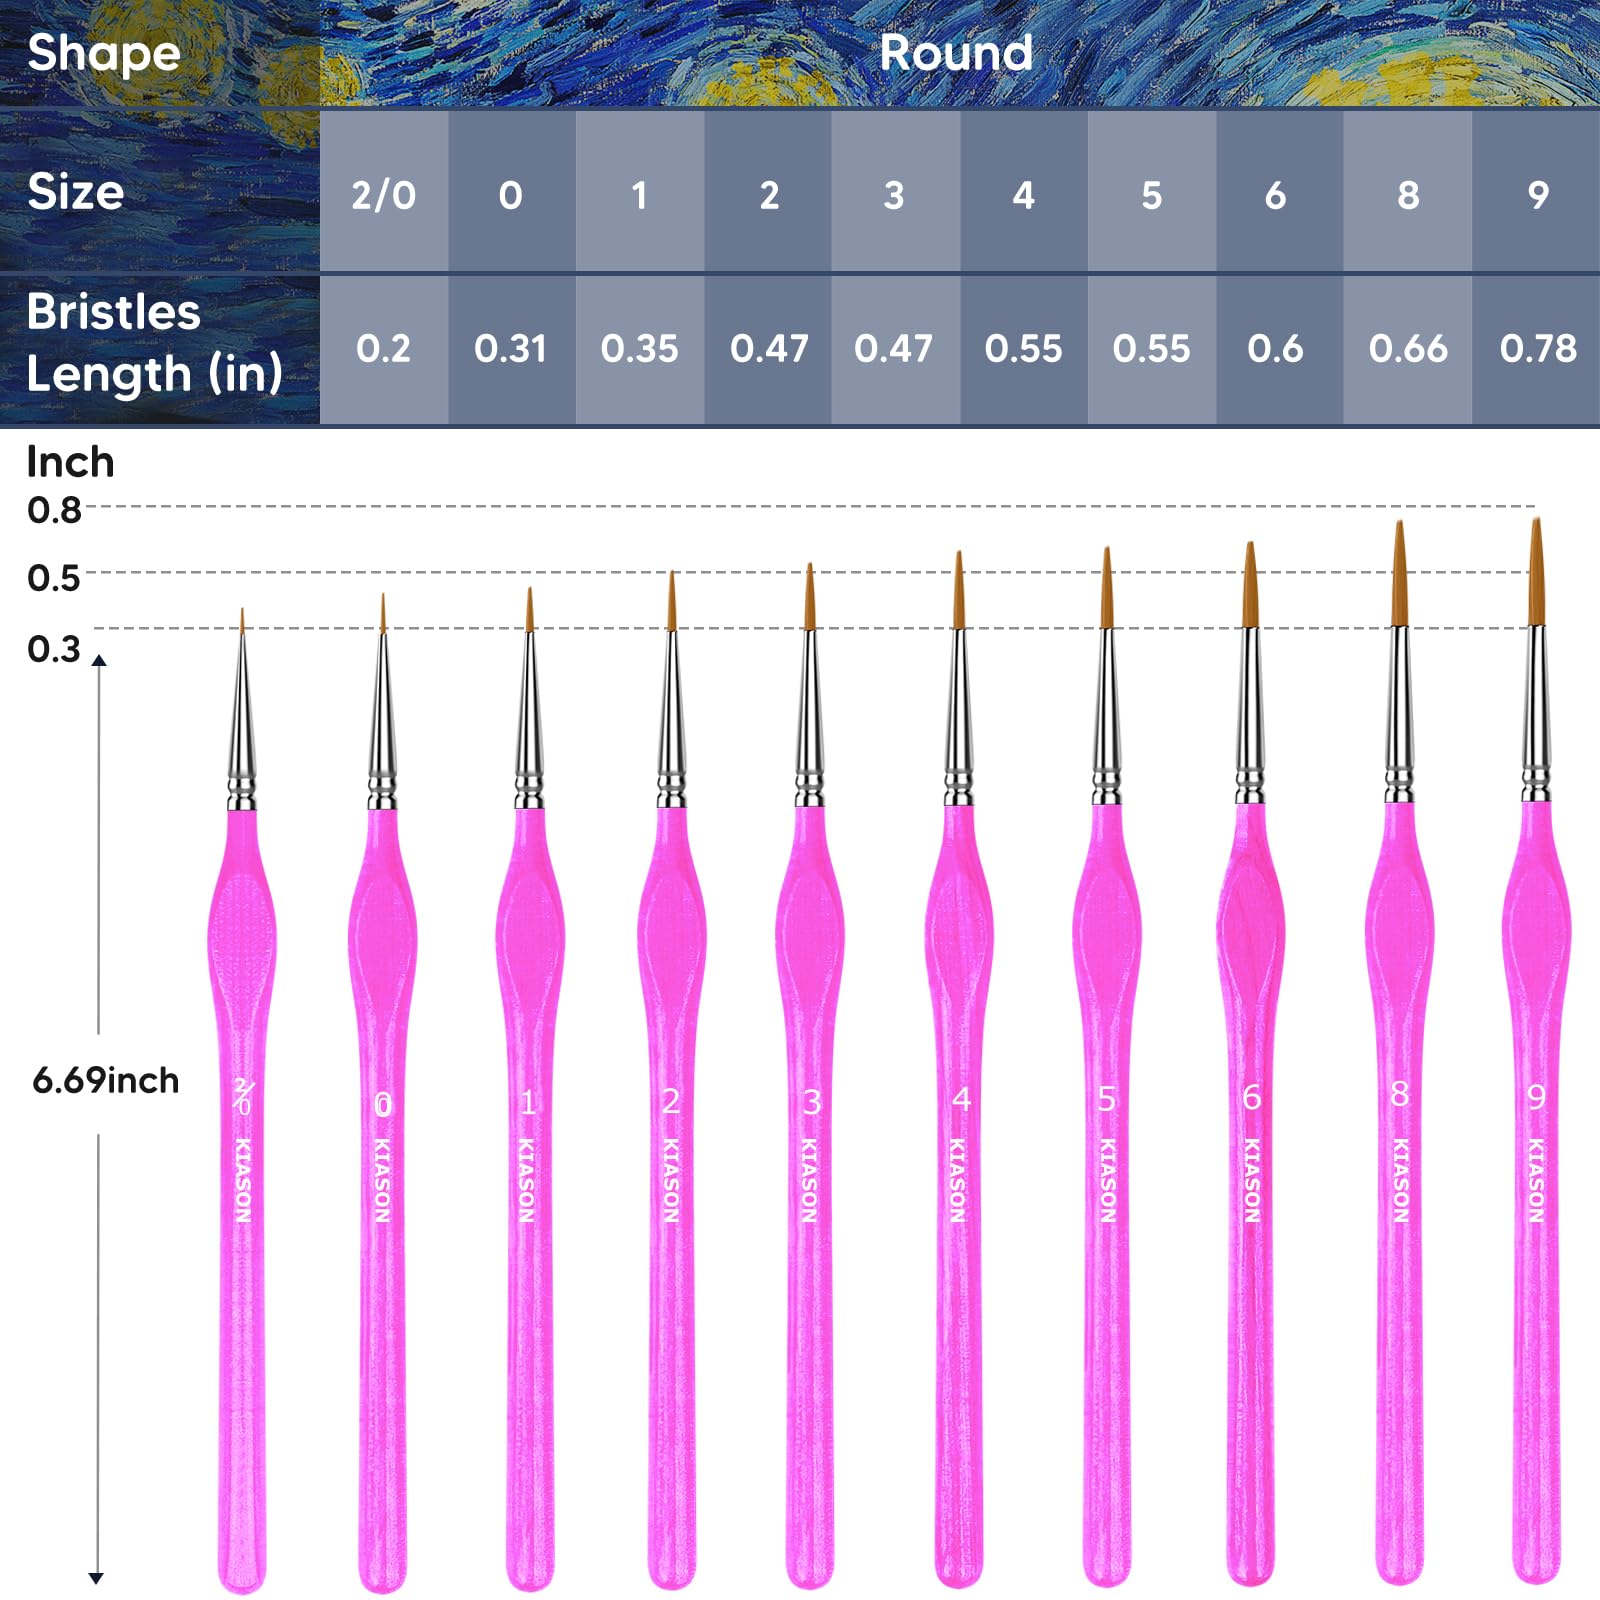Click the 0.3 scale marker

point(54,649)
